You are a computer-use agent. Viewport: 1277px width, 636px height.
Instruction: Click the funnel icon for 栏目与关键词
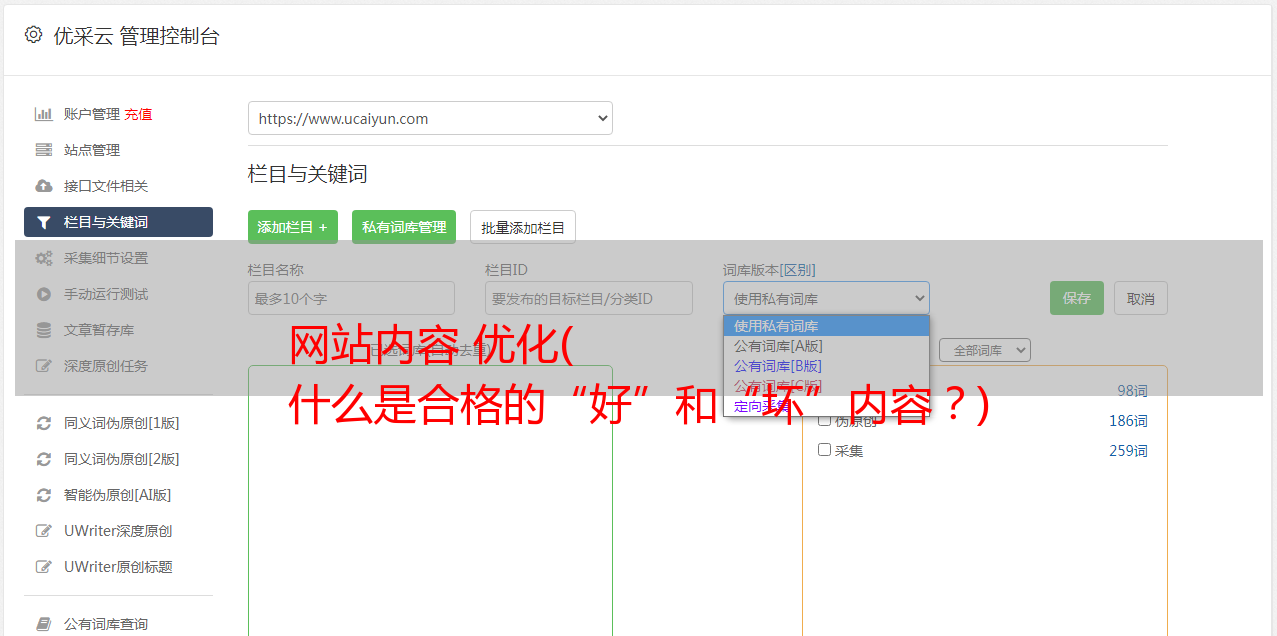click(44, 222)
